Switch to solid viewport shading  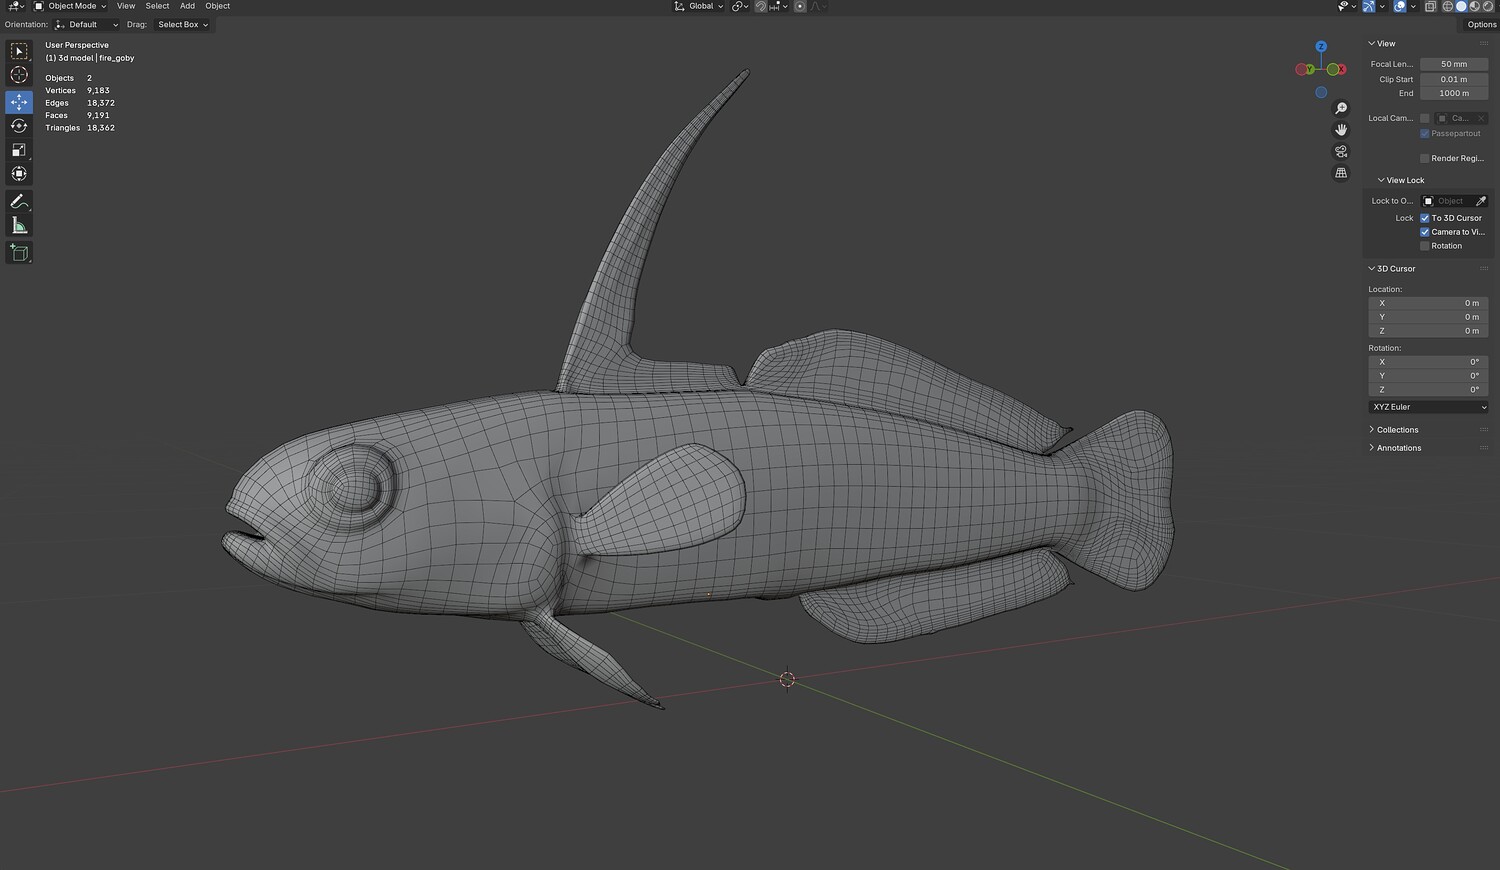(x=1461, y=6)
